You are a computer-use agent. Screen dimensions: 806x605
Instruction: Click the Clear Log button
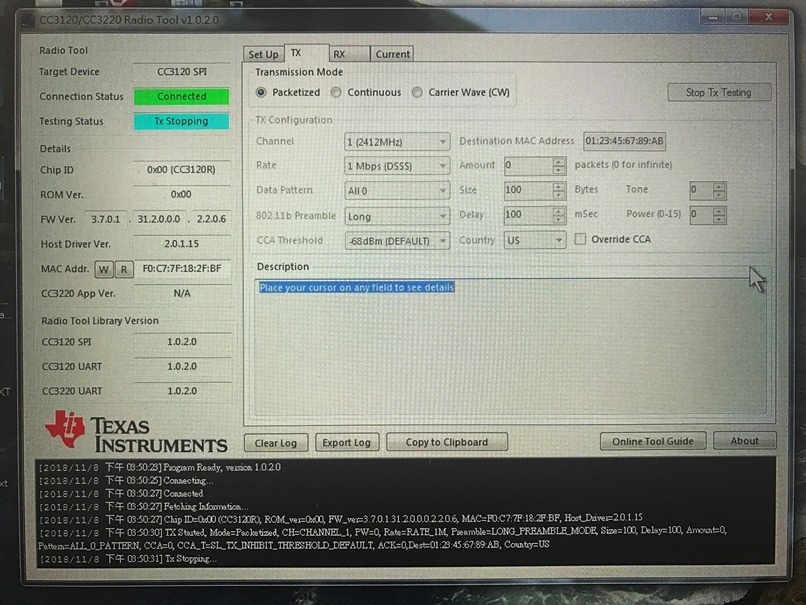276,443
